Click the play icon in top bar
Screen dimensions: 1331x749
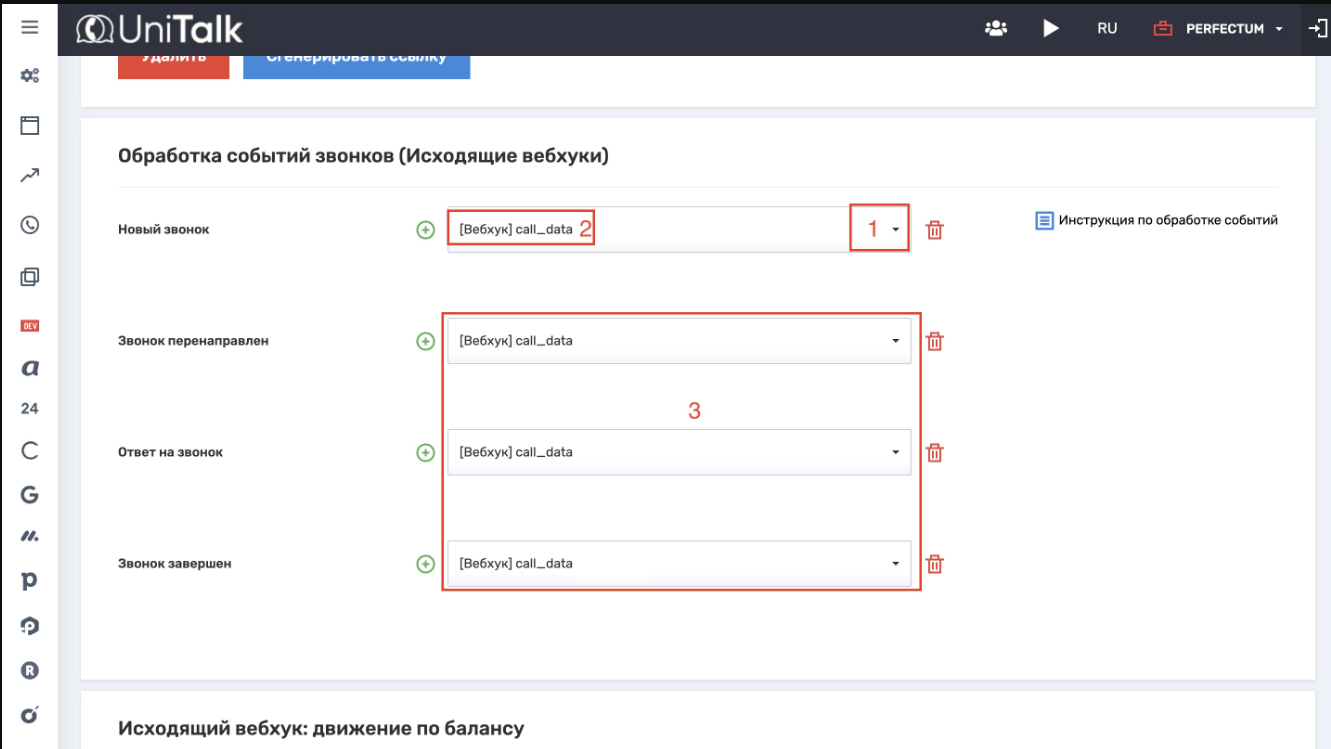pyautogui.click(x=1050, y=28)
